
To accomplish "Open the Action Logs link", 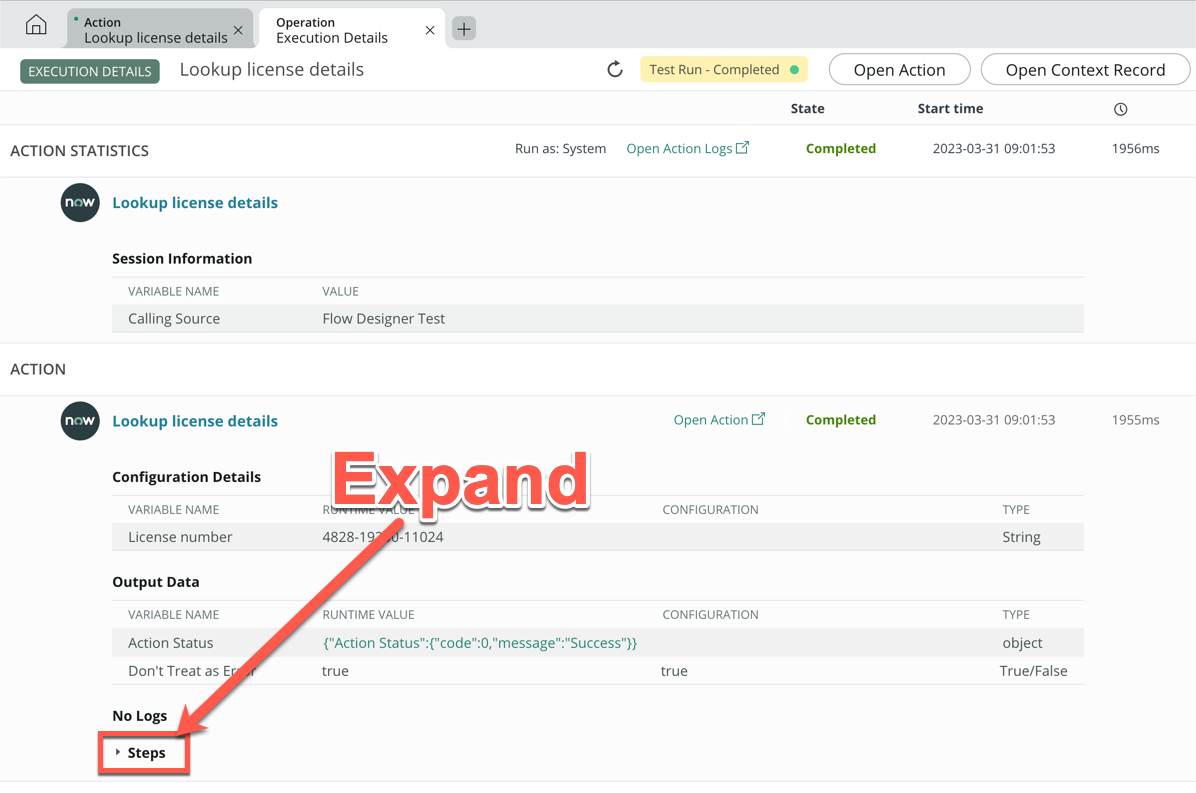I will pos(679,148).
